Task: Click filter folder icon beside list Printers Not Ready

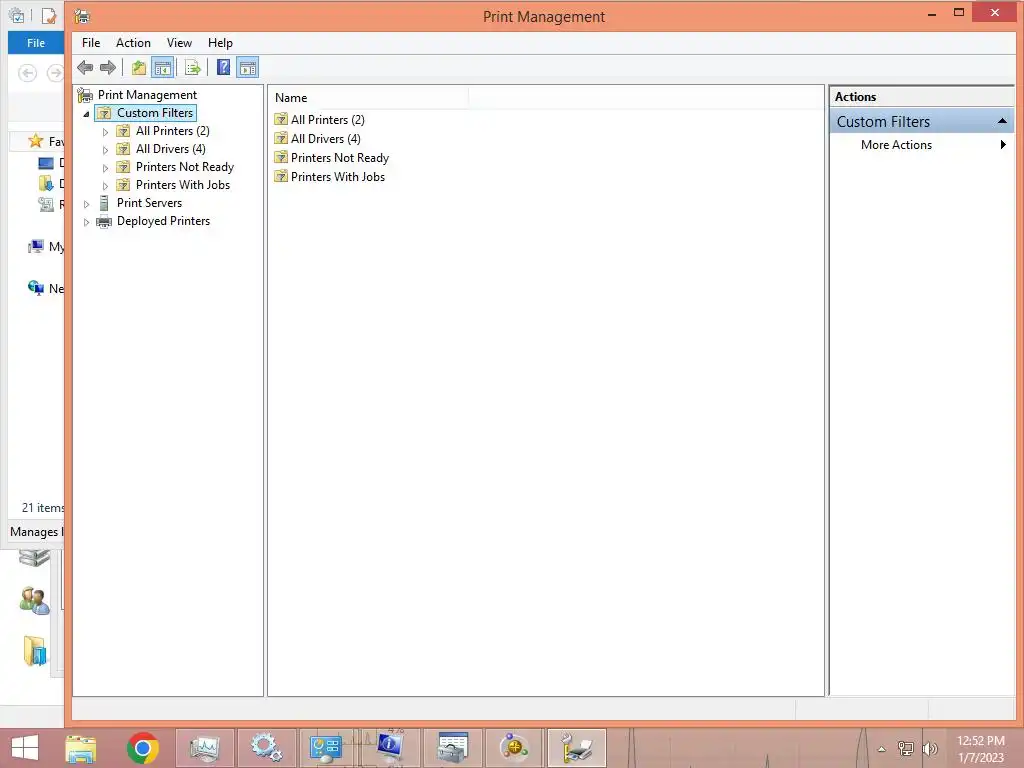Action: coord(281,157)
